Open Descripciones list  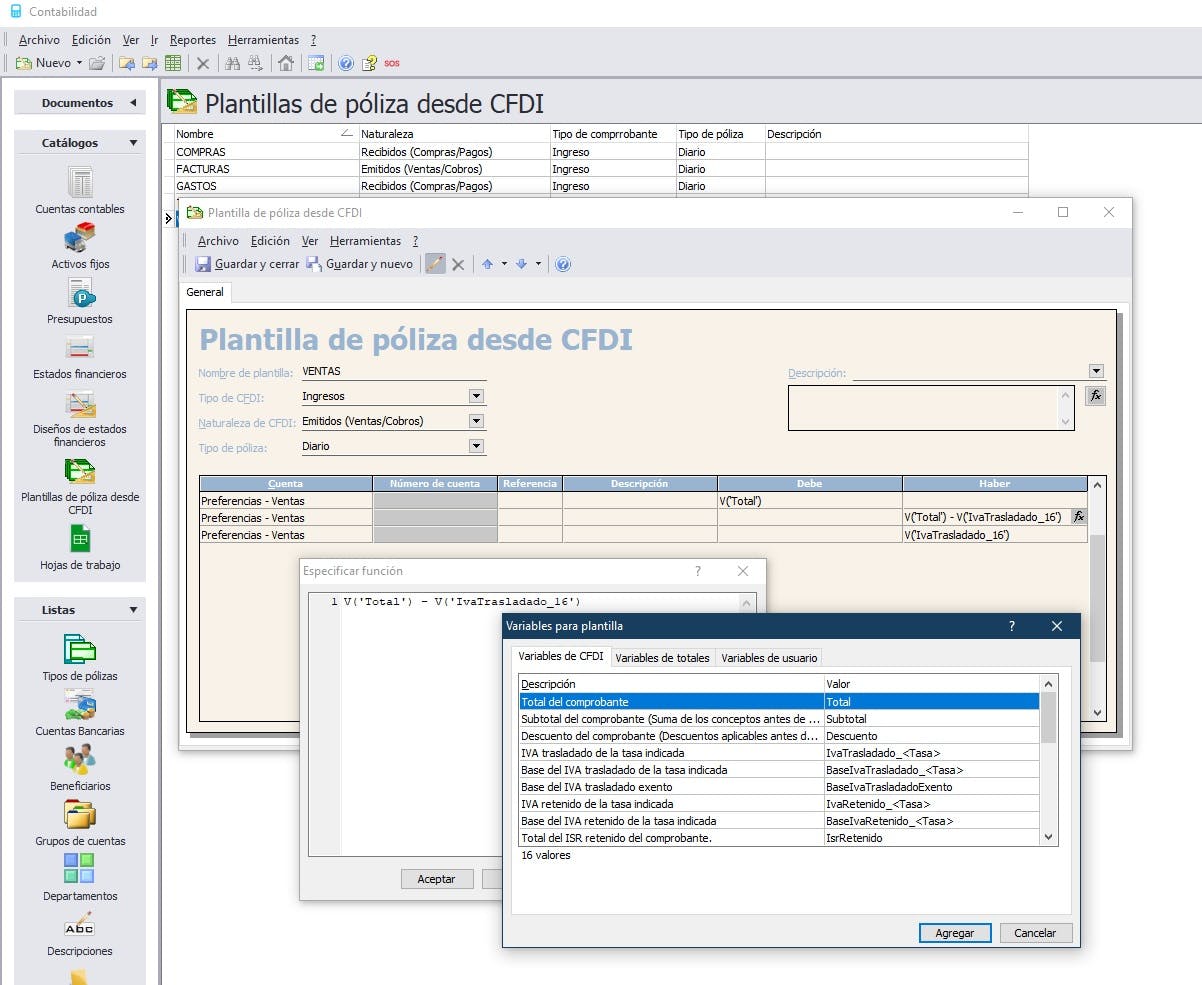point(80,933)
